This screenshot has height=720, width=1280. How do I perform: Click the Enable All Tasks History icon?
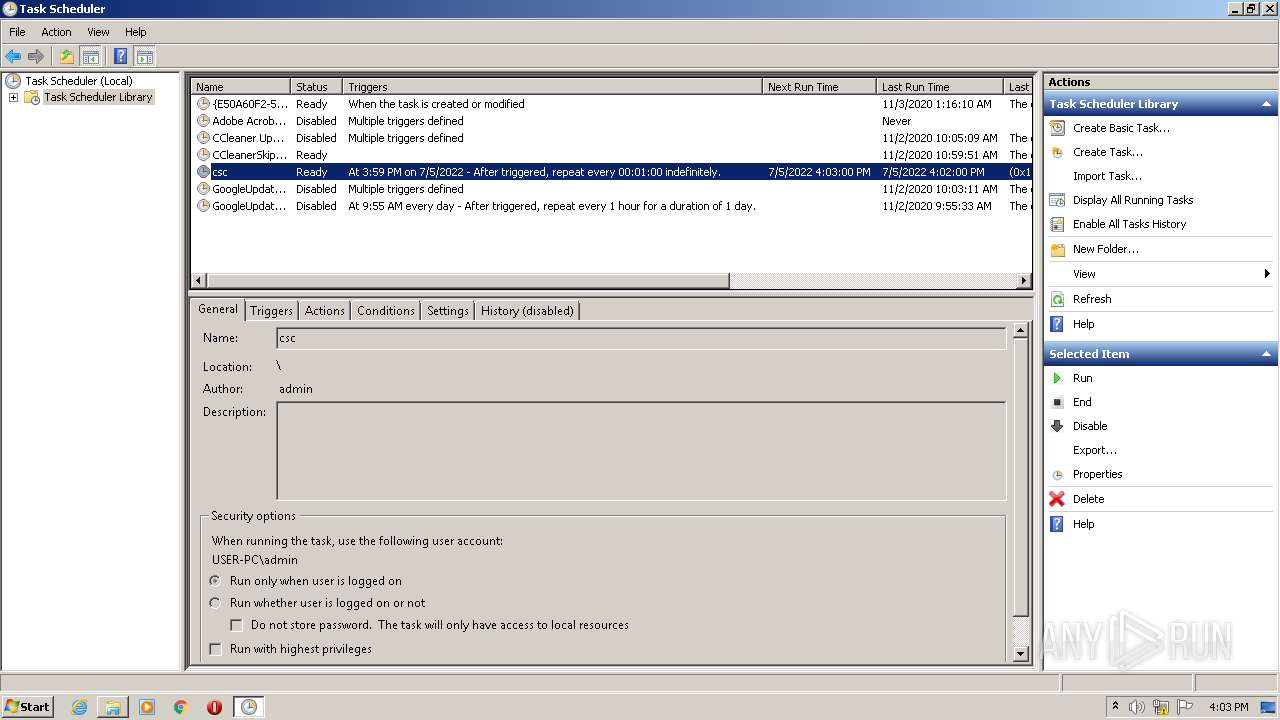point(1057,224)
